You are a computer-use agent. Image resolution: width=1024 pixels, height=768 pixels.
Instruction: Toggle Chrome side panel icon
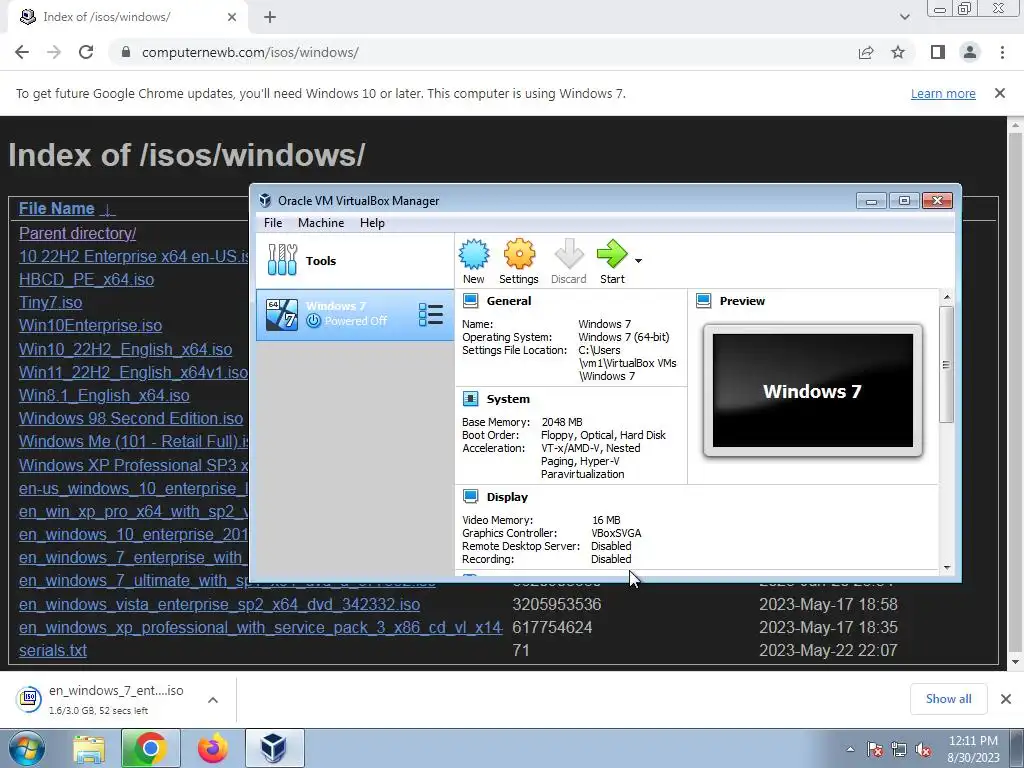(x=938, y=52)
